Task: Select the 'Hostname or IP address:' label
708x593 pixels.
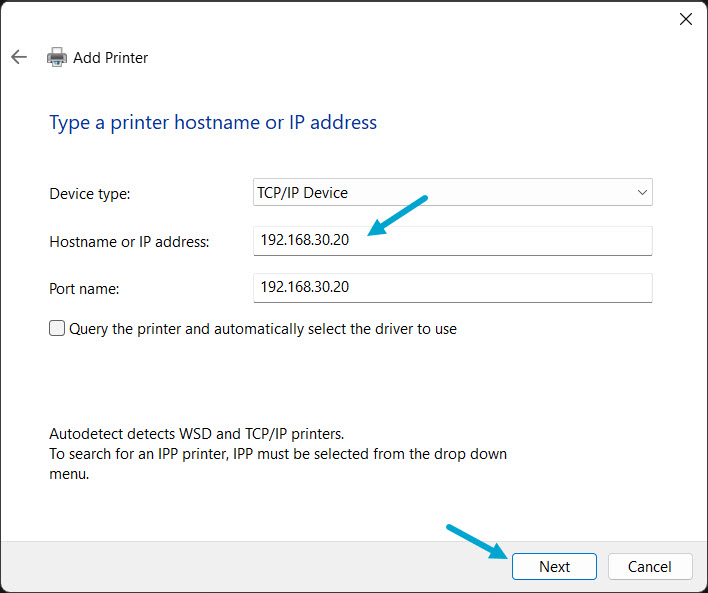Action: (129, 242)
